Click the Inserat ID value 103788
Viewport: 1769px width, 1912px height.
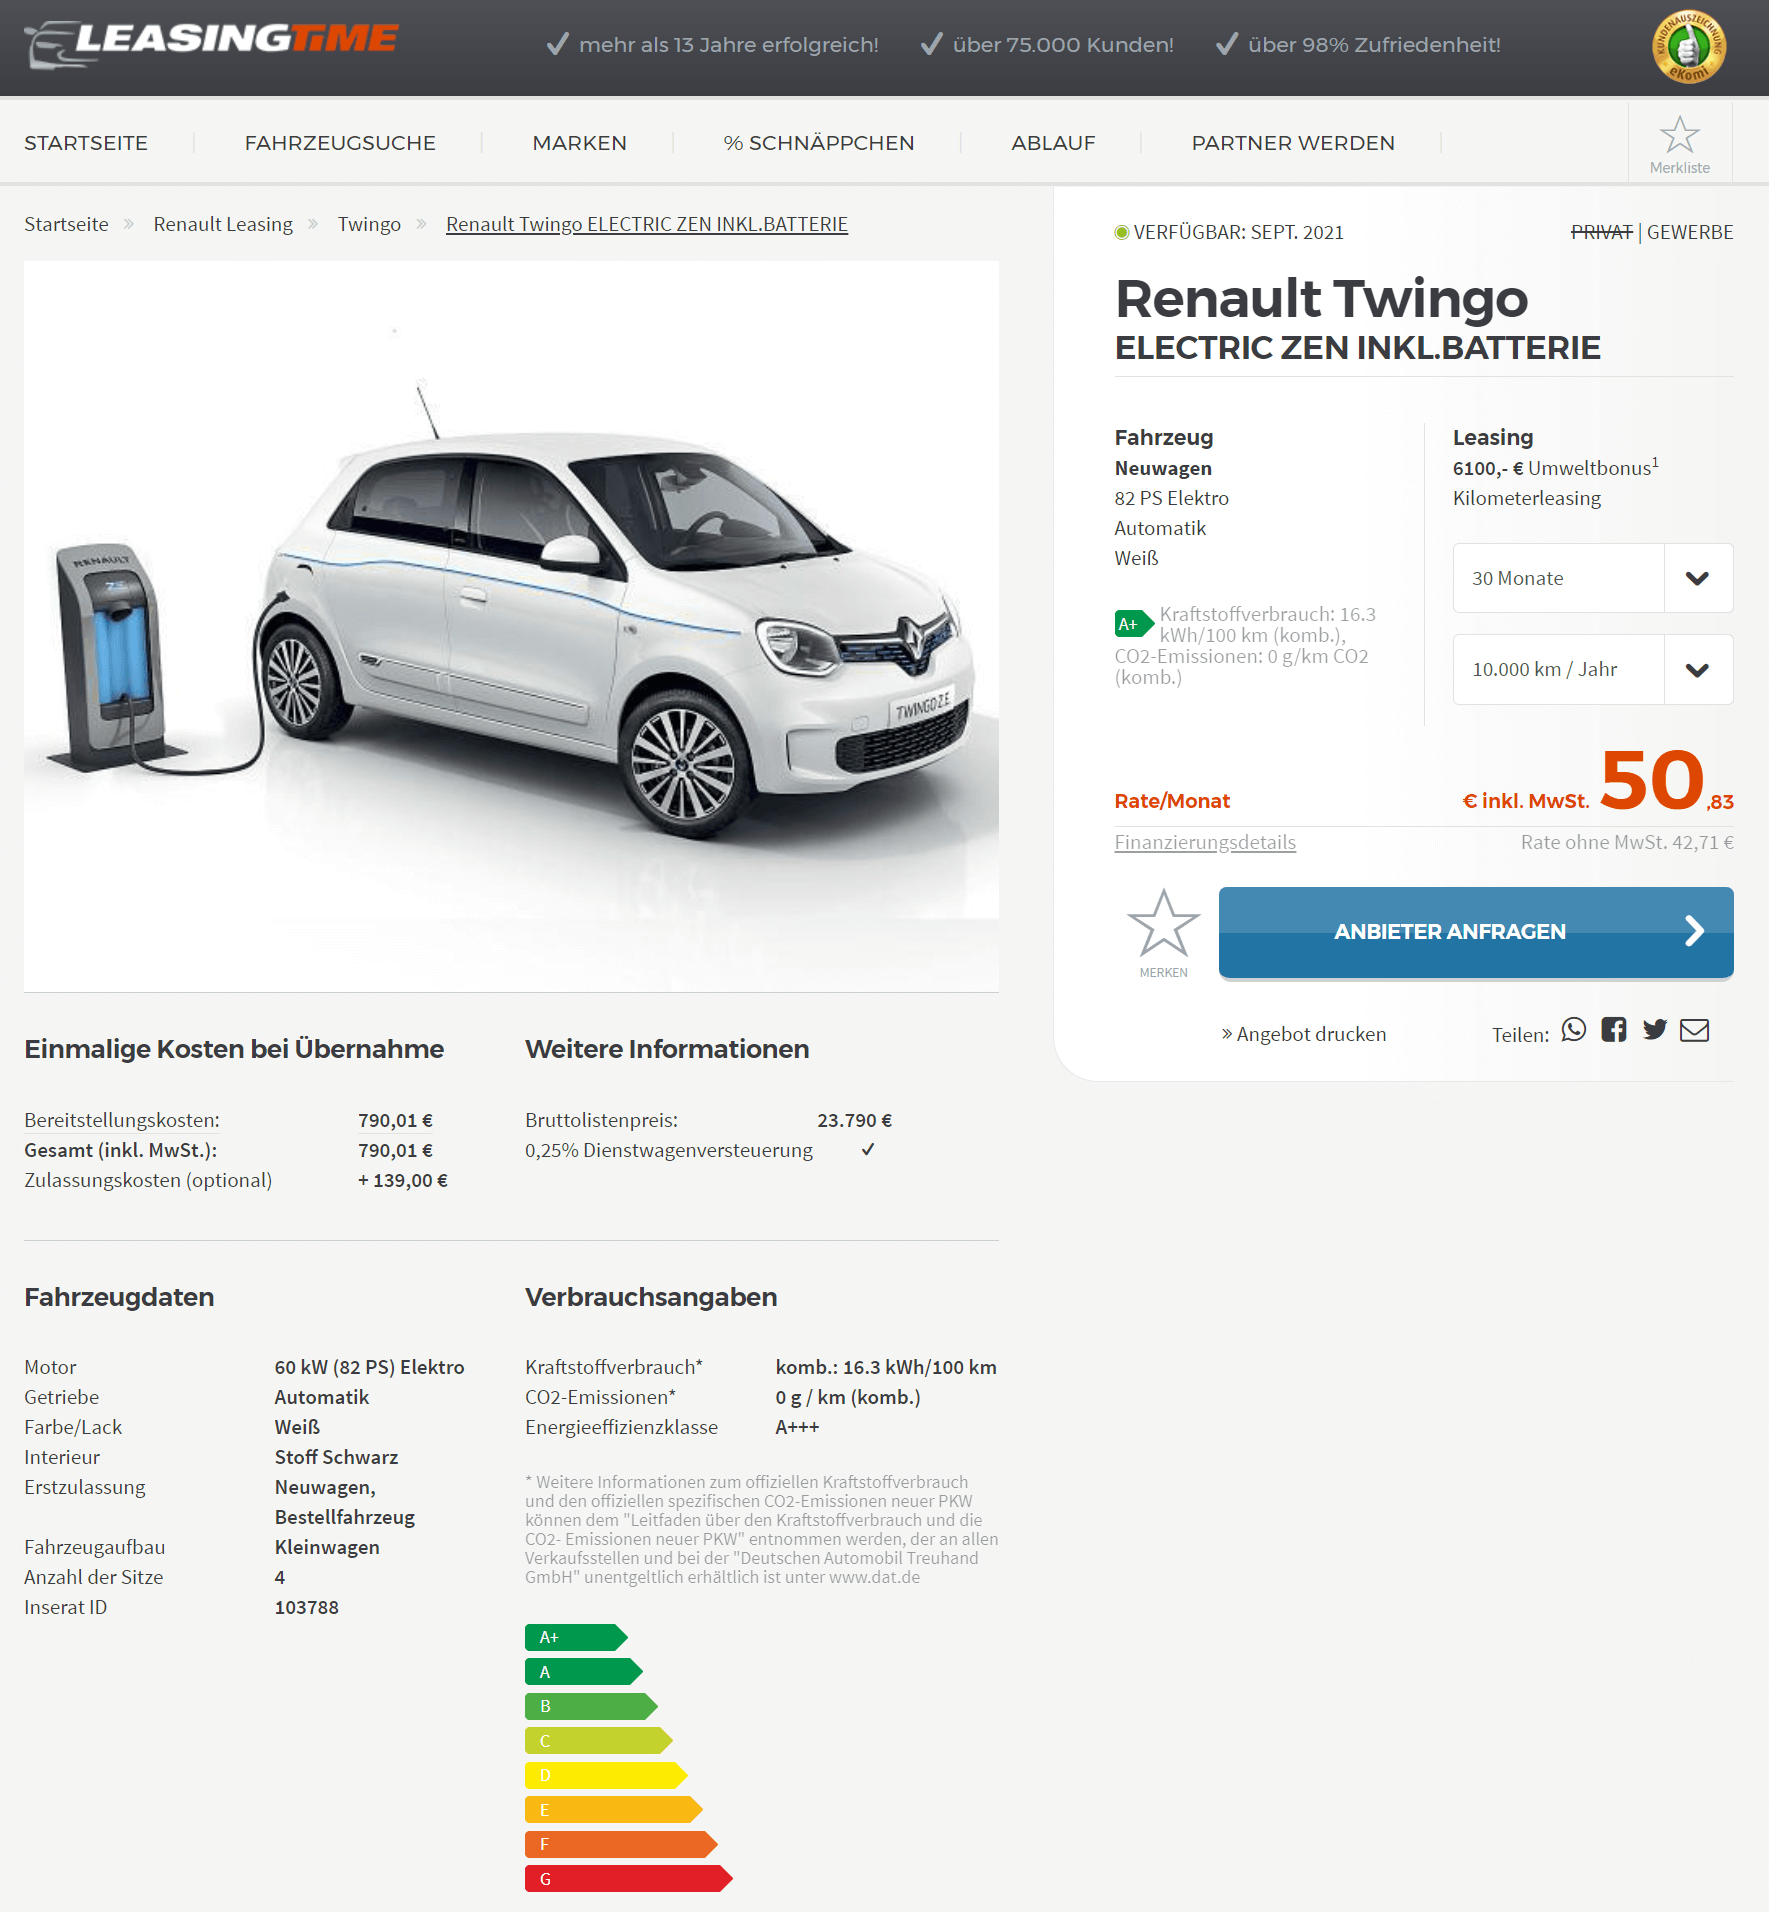[x=307, y=1607]
